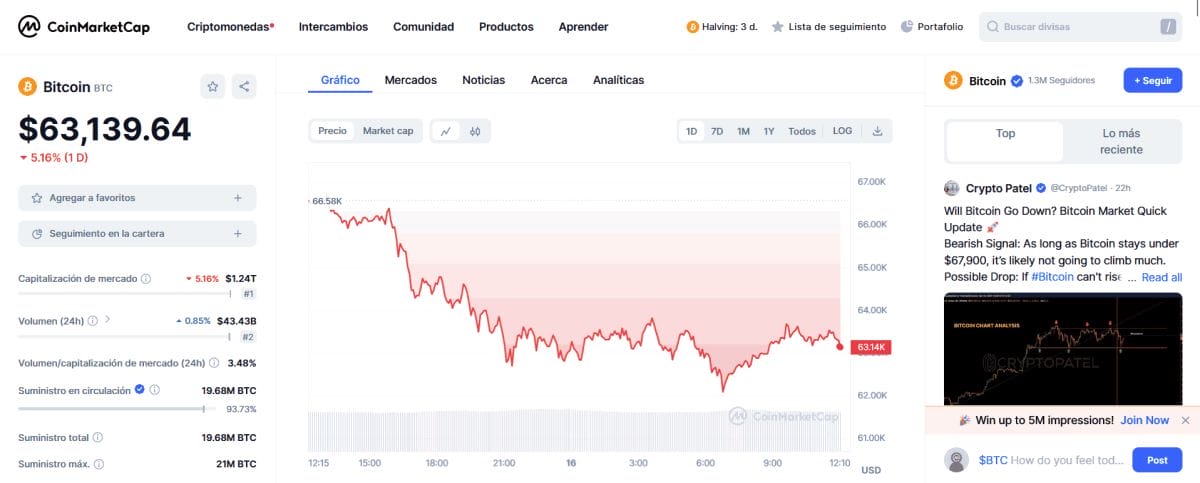
Task: Open the Acerca tab
Action: 549,80
